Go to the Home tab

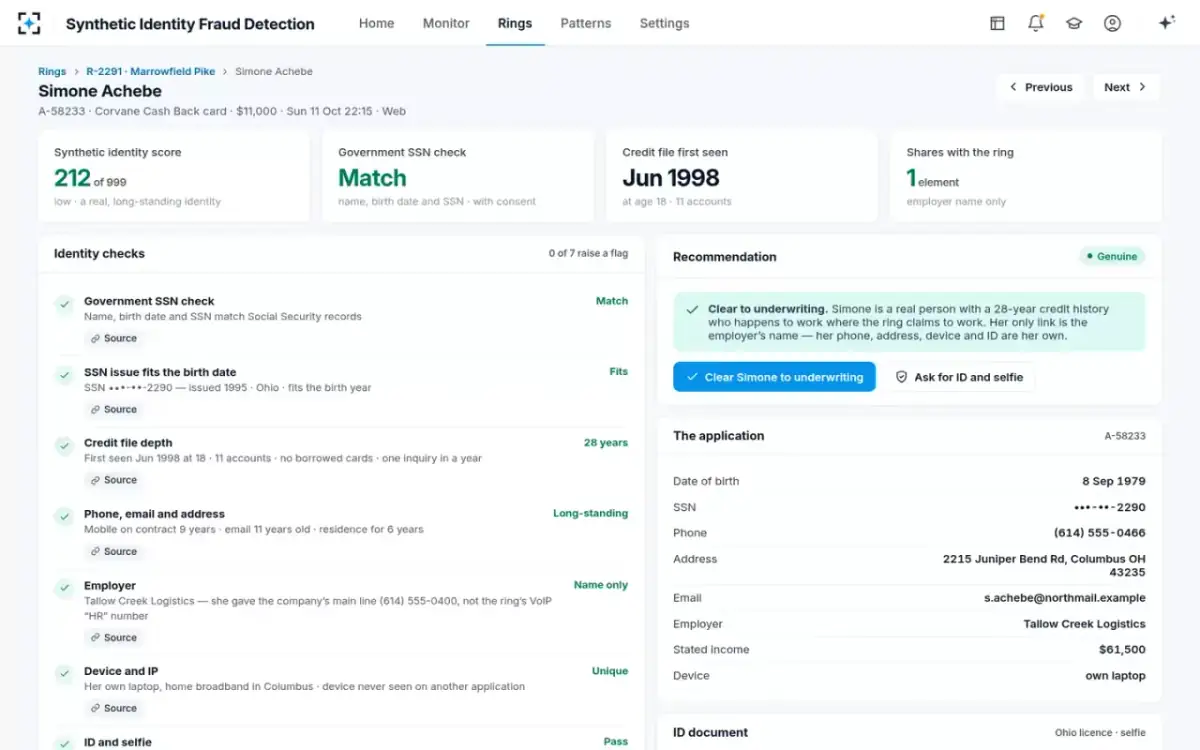click(x=376, y=23)
